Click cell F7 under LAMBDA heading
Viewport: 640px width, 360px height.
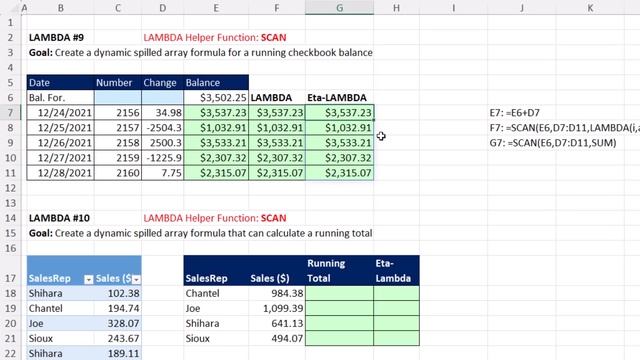pos(277,113)
